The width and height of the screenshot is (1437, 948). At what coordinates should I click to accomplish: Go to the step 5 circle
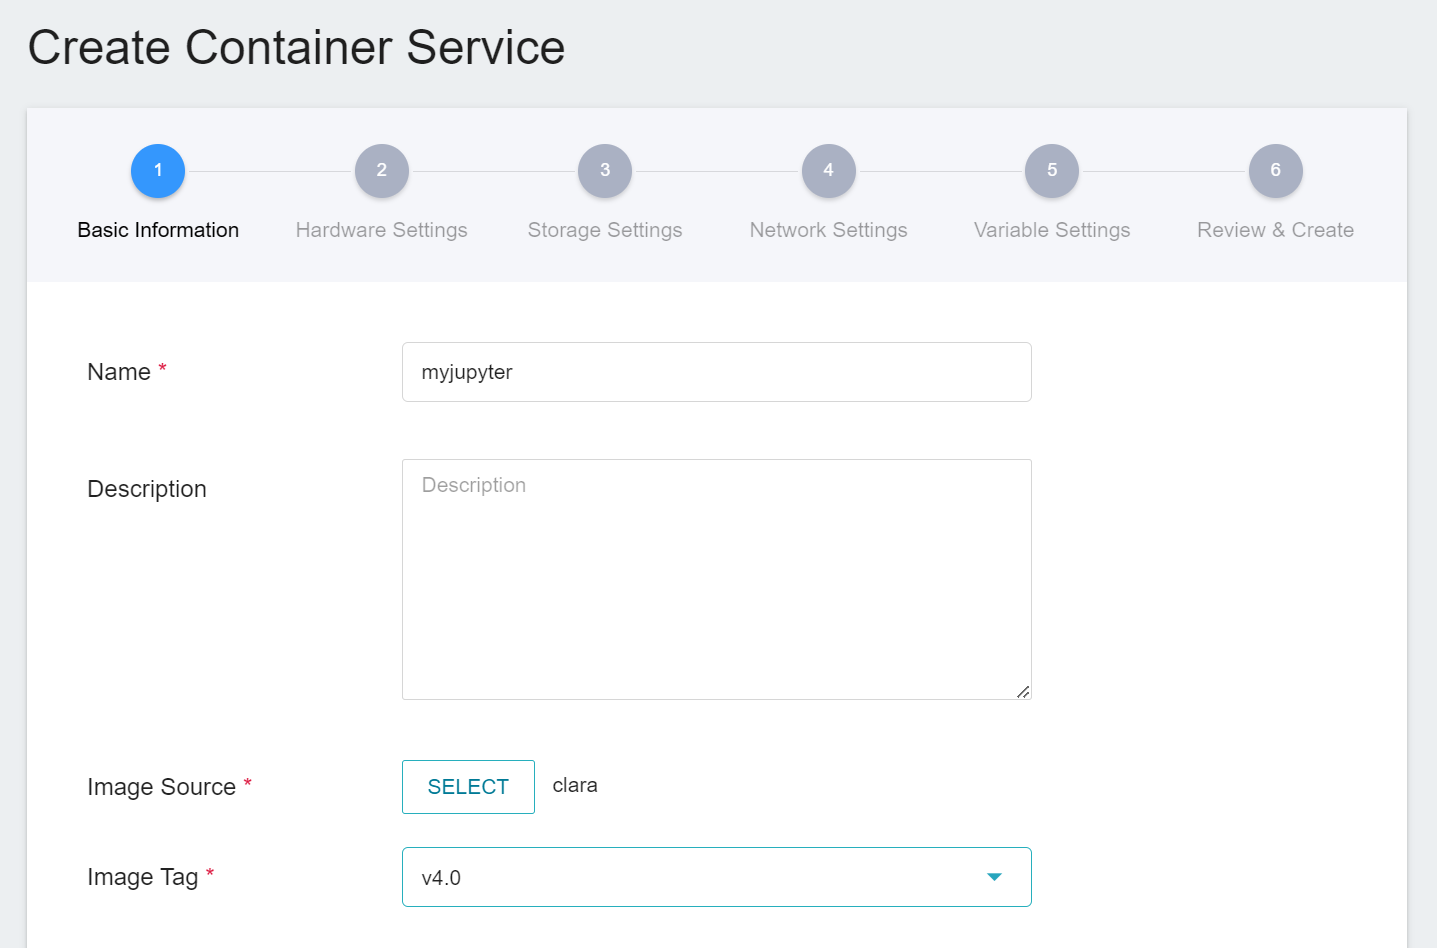tap(1052, 171)
